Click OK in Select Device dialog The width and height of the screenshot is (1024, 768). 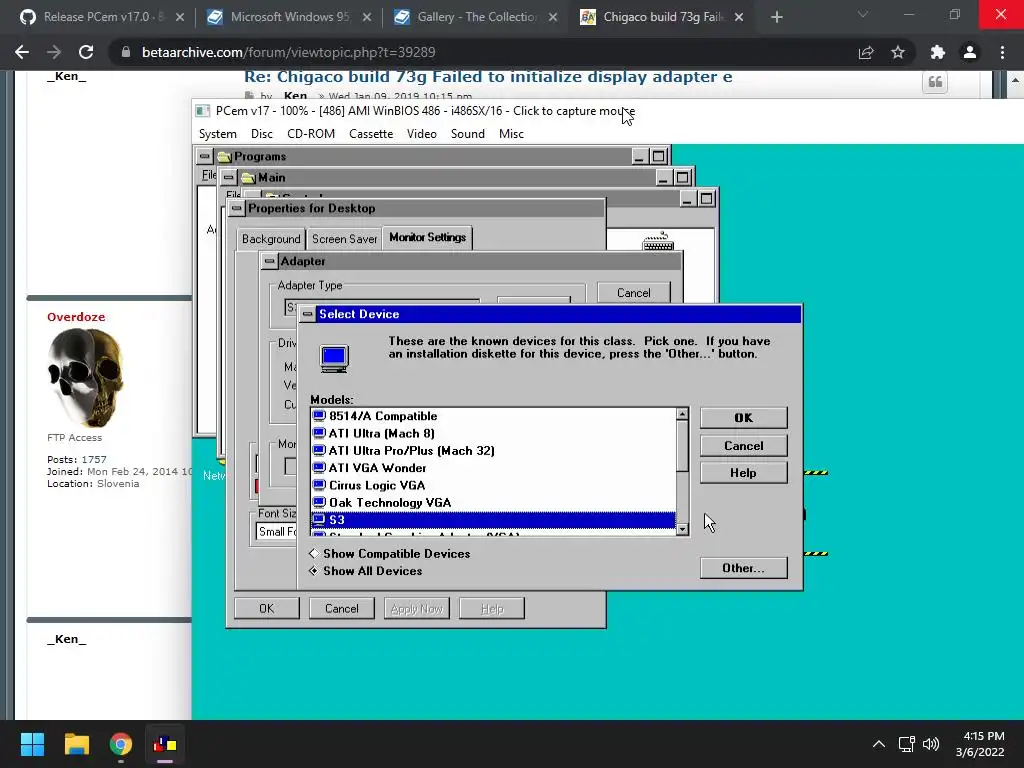743,418
